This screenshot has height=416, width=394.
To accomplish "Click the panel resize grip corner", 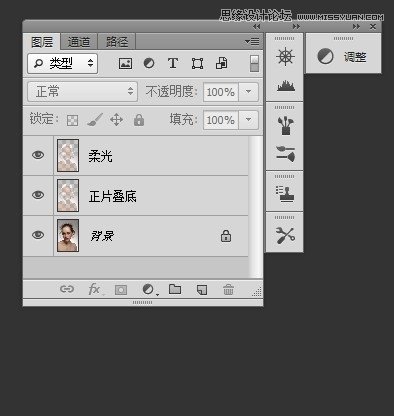I will [x=257, y=292].
